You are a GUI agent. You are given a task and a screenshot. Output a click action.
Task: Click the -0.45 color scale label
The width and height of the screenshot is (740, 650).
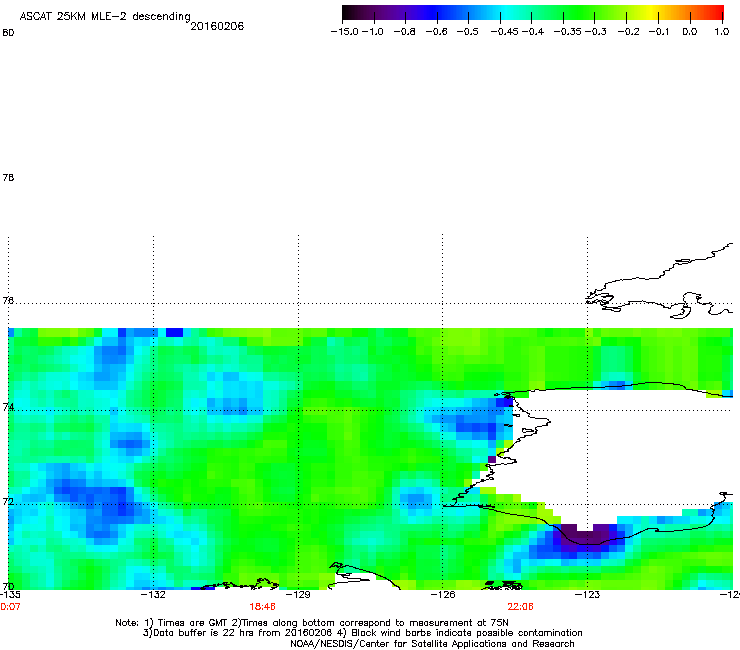pos(504,32)
